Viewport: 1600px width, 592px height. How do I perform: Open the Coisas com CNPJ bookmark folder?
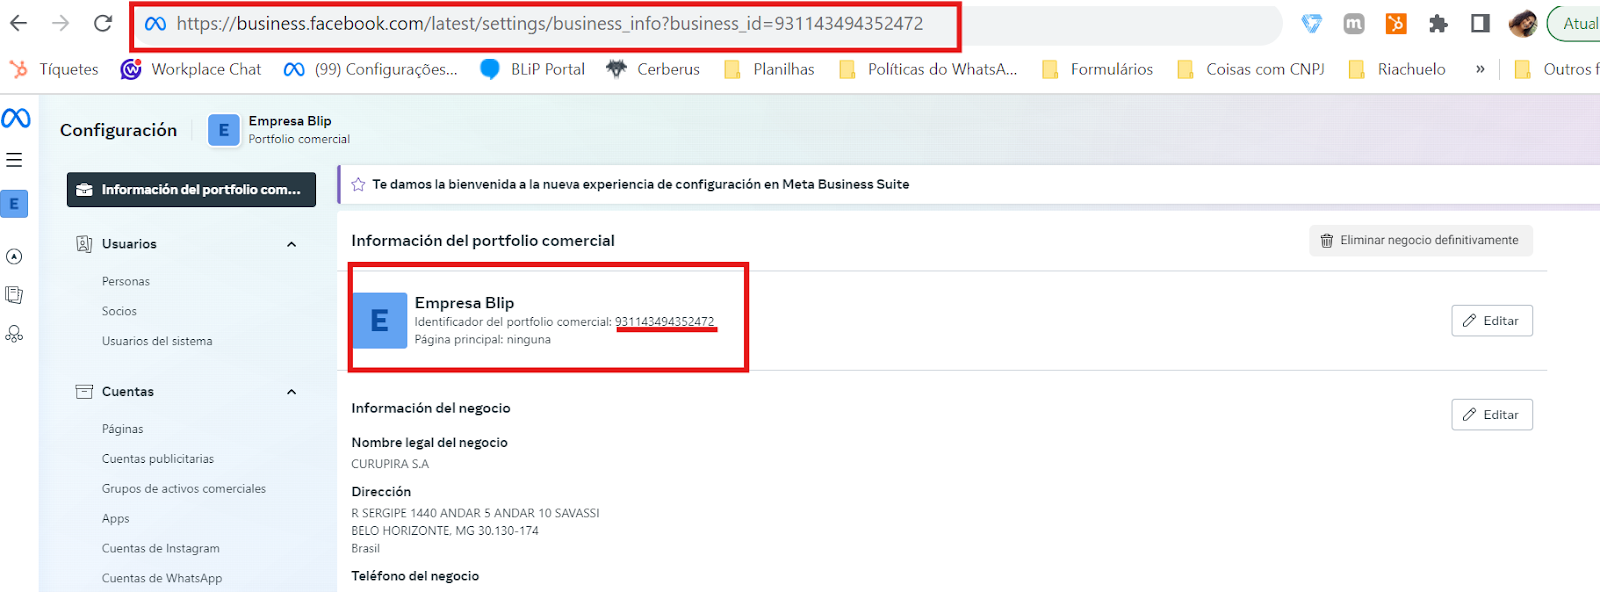pyautogui.click(x=1250, y=69)
